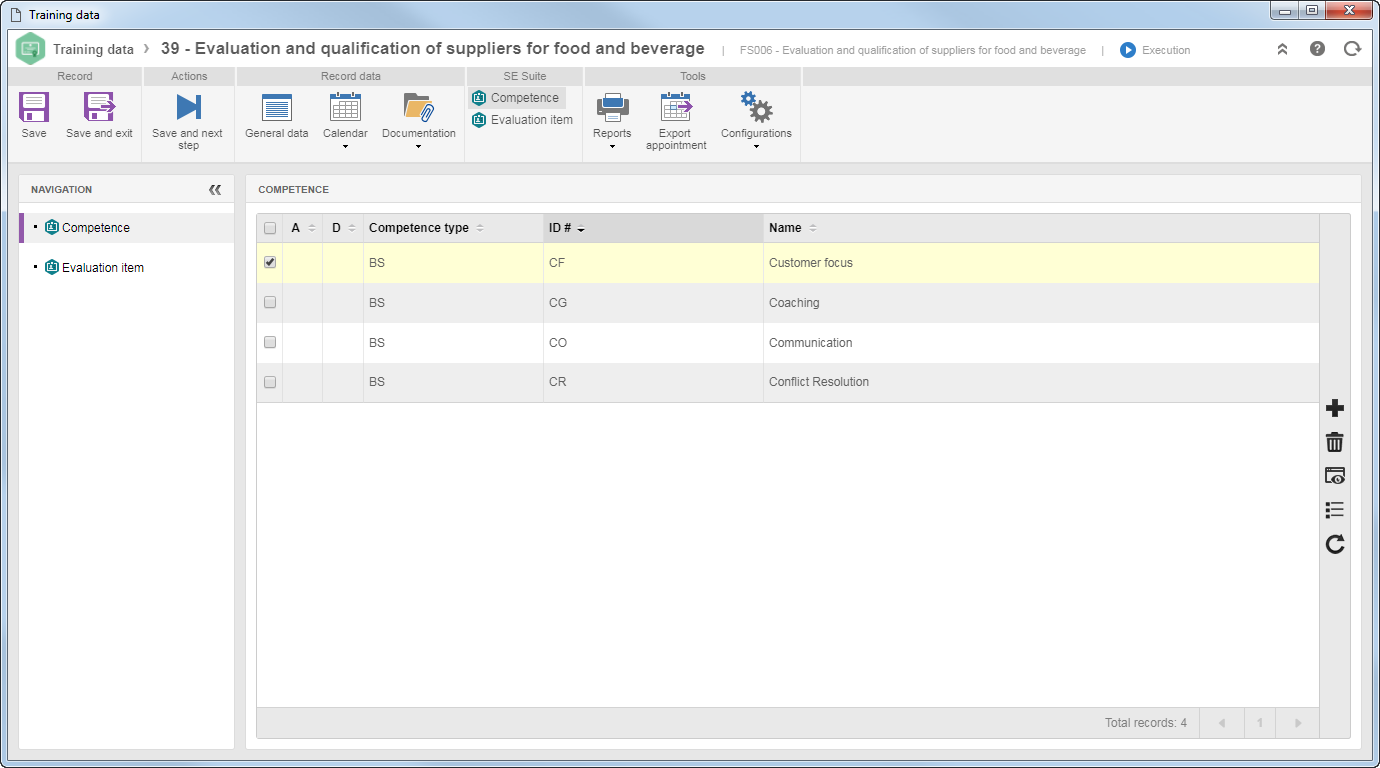Delete the selected competence with the trash icon

tap(1334, 442)
